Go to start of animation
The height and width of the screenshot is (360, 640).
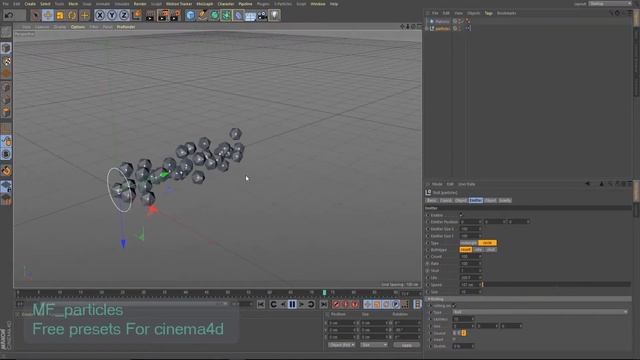pos(261,304)
